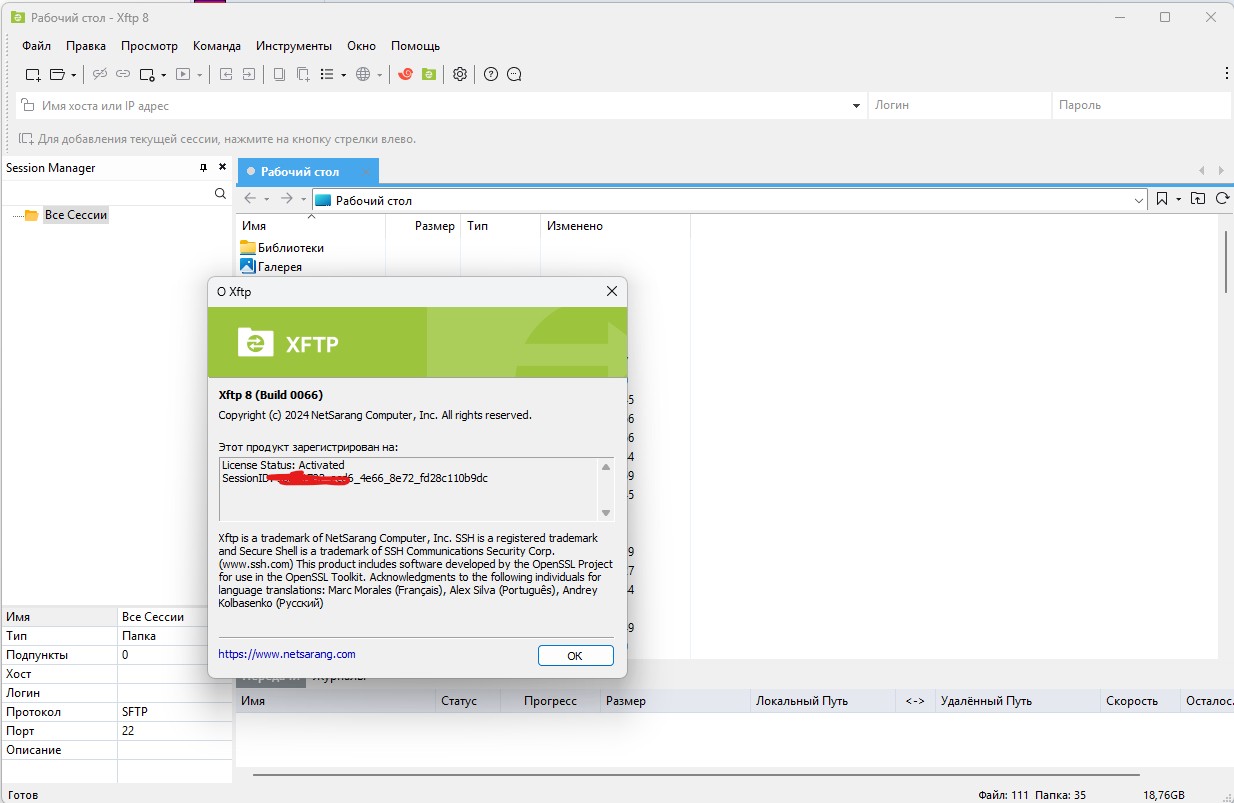Expand the globe encoding dropdown arrow
The height and width of the screenshot is (803, 1234).
tap(379, 75)
